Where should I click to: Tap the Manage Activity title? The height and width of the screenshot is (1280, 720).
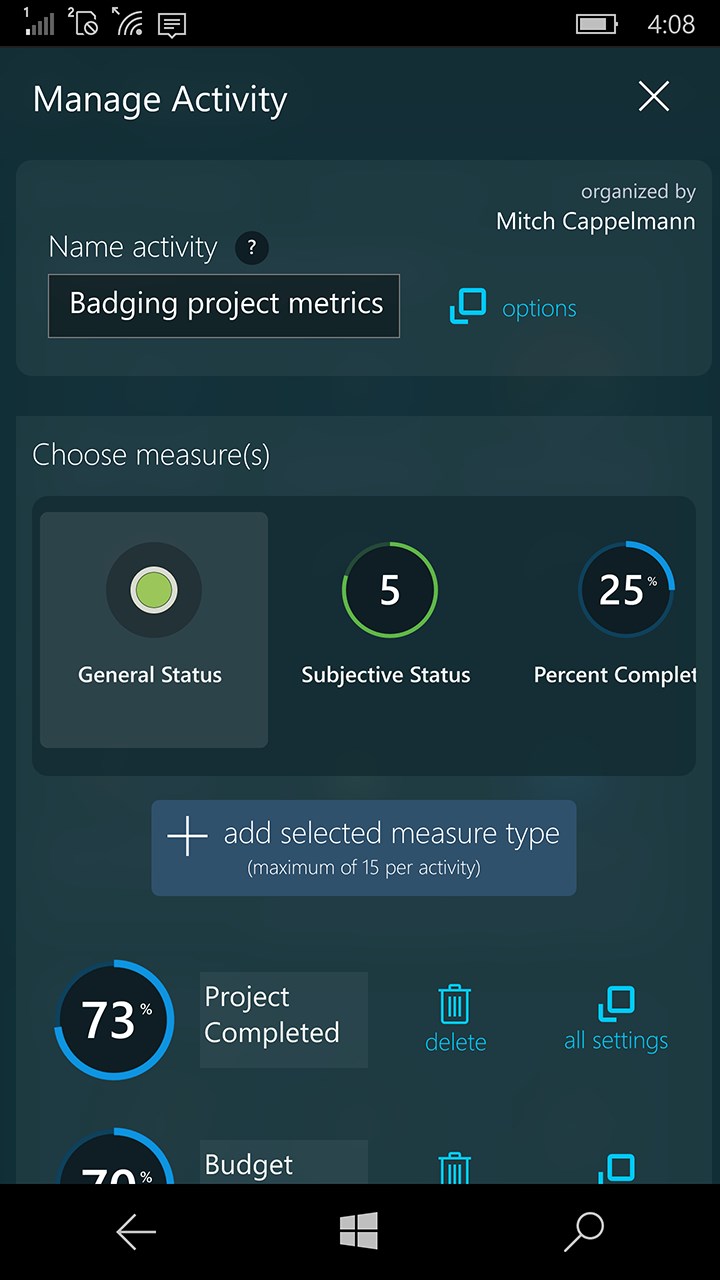(160, 99)
